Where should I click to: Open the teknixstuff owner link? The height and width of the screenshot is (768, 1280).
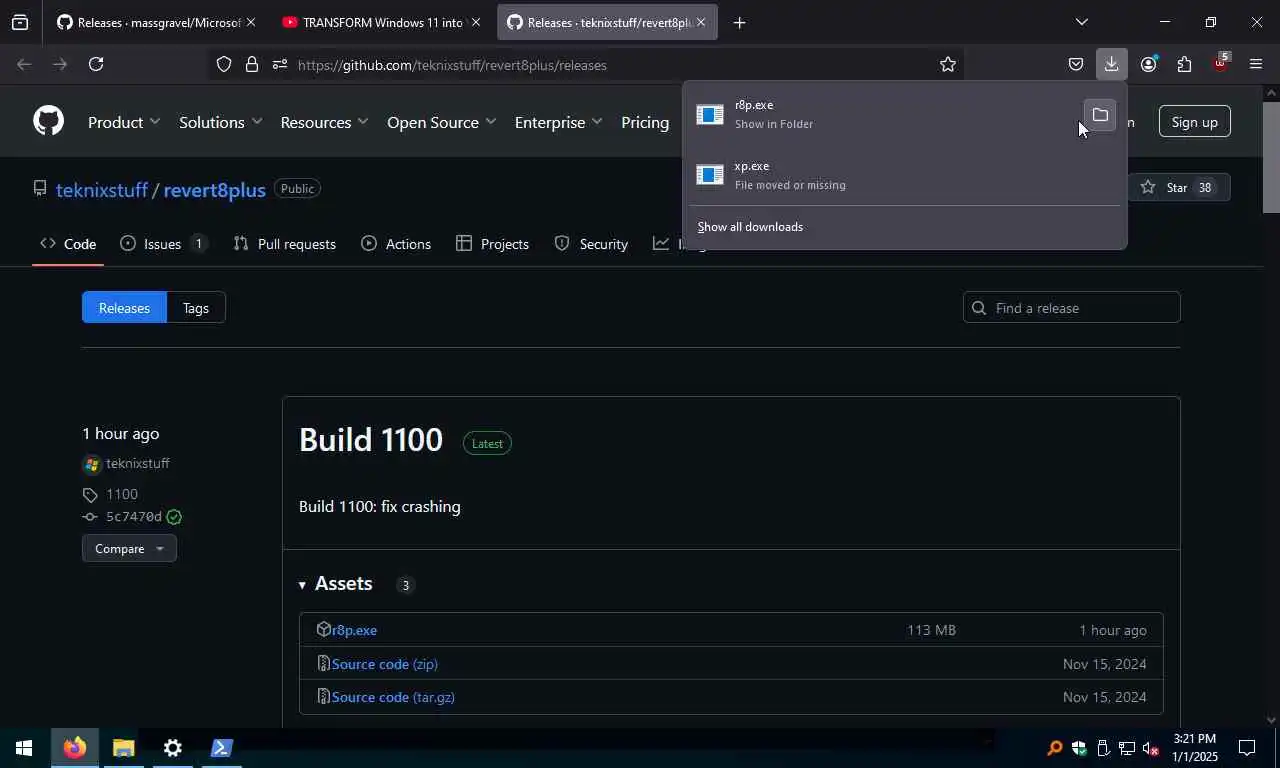pos(102,189)
